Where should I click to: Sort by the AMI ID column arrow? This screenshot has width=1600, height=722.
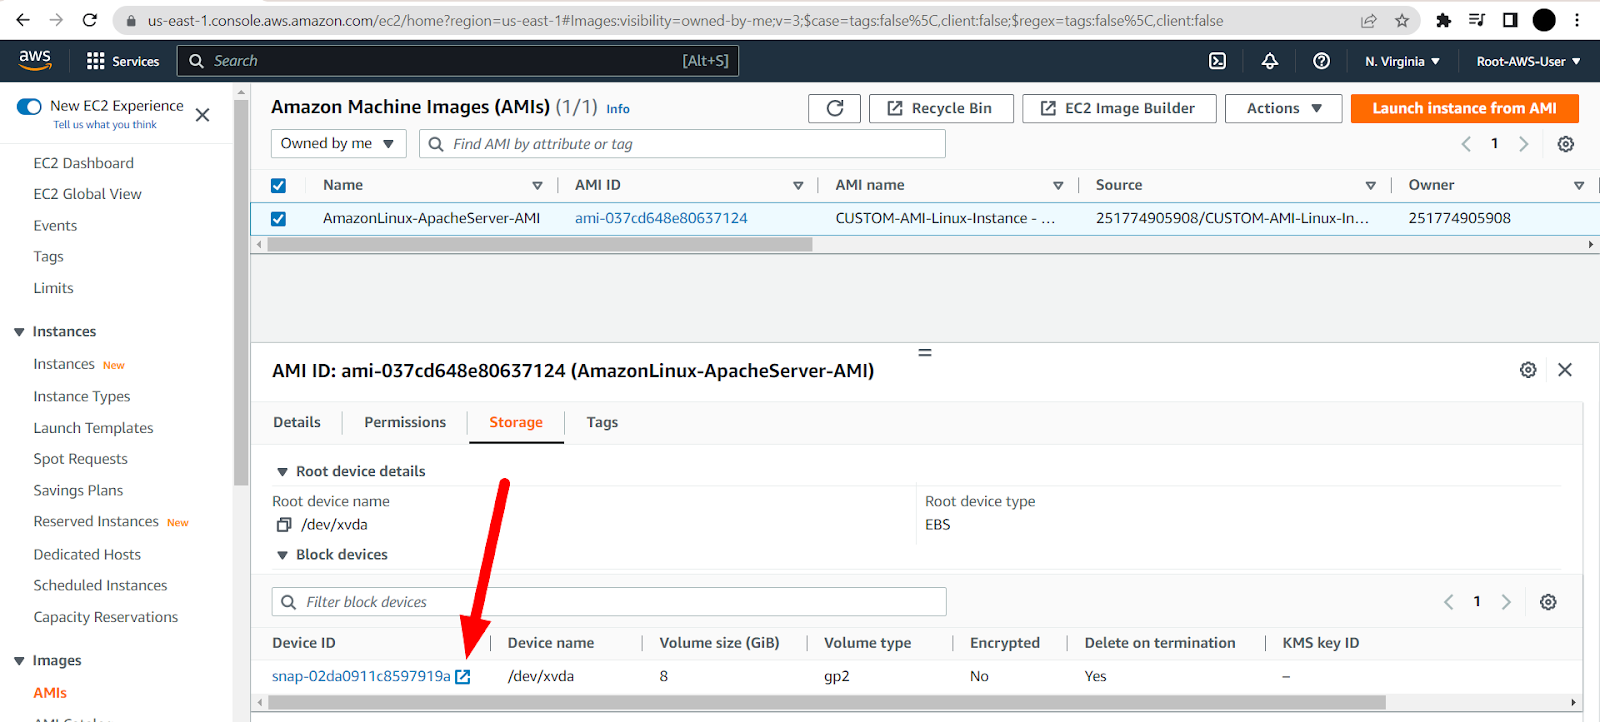tap(798, 185)
